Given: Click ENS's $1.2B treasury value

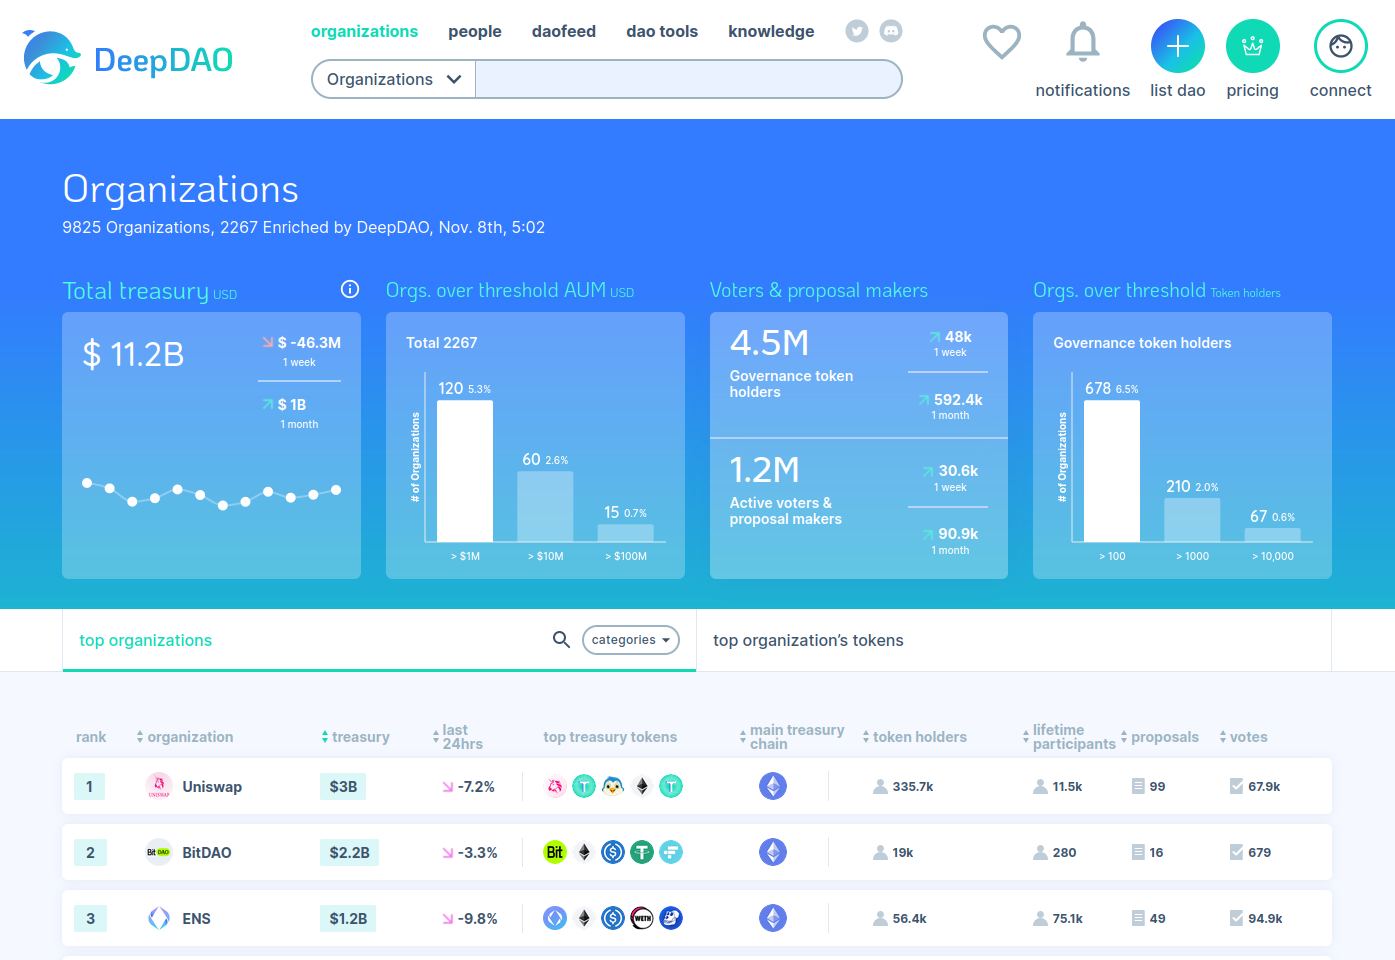Looking at the screenshot, I should (348, 919).
